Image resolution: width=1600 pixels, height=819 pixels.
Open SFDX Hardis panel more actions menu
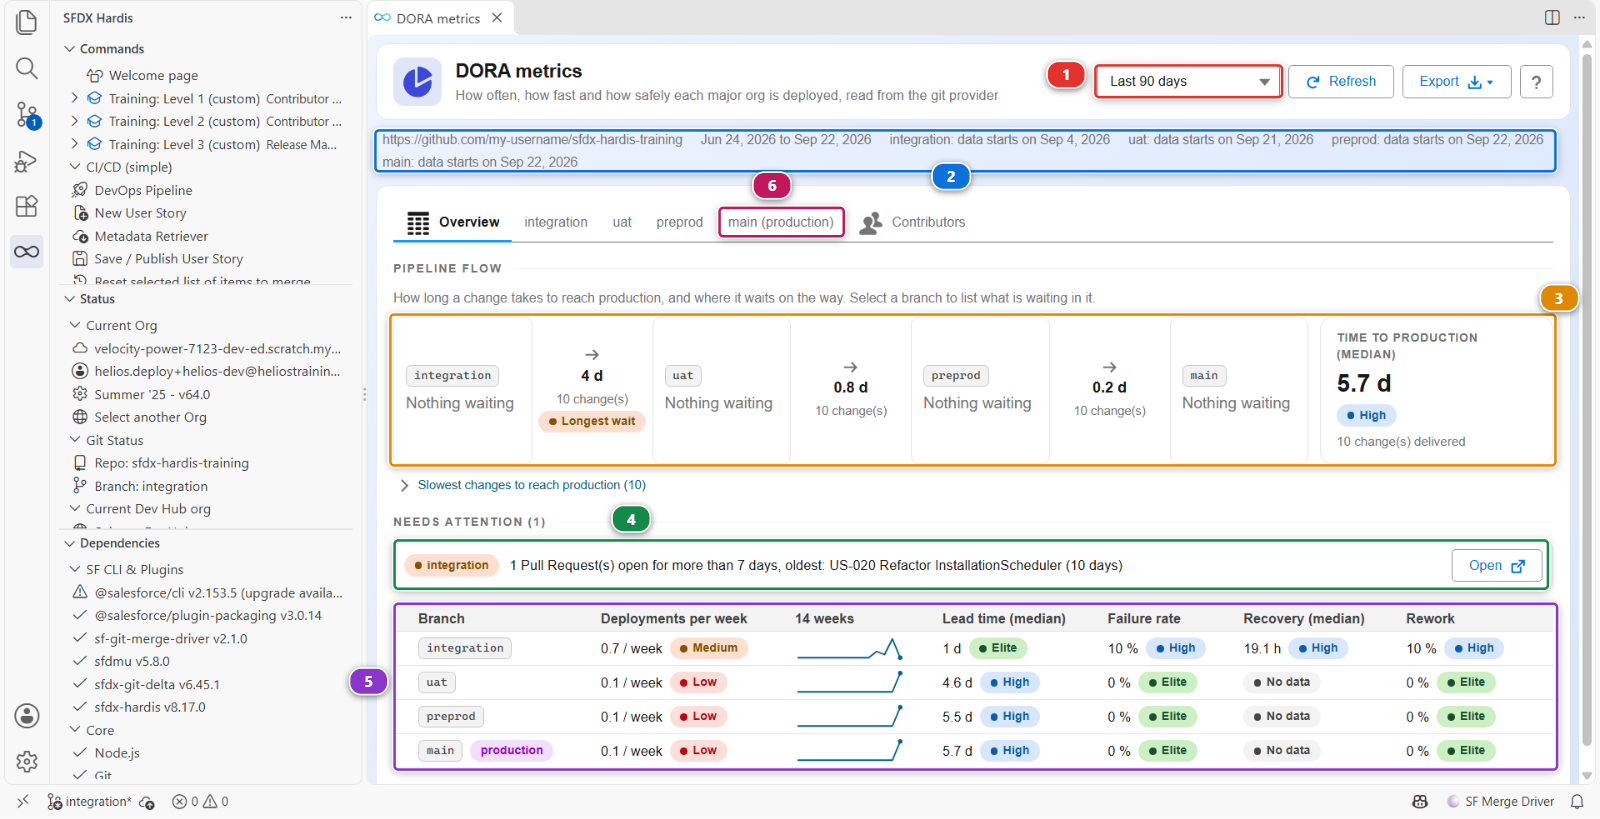click(346, 18)
